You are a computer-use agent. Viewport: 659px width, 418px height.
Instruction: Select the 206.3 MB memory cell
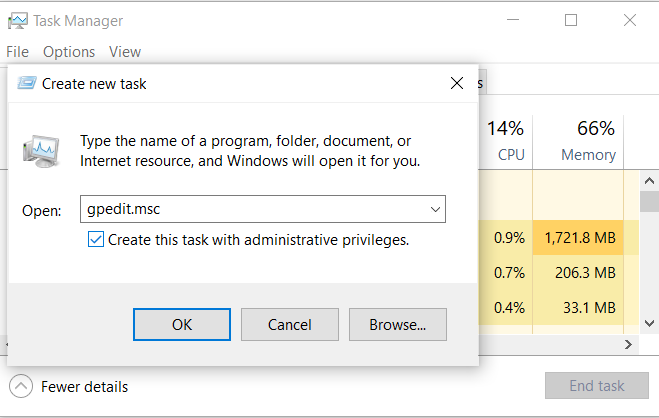click(x=578, y=273)
